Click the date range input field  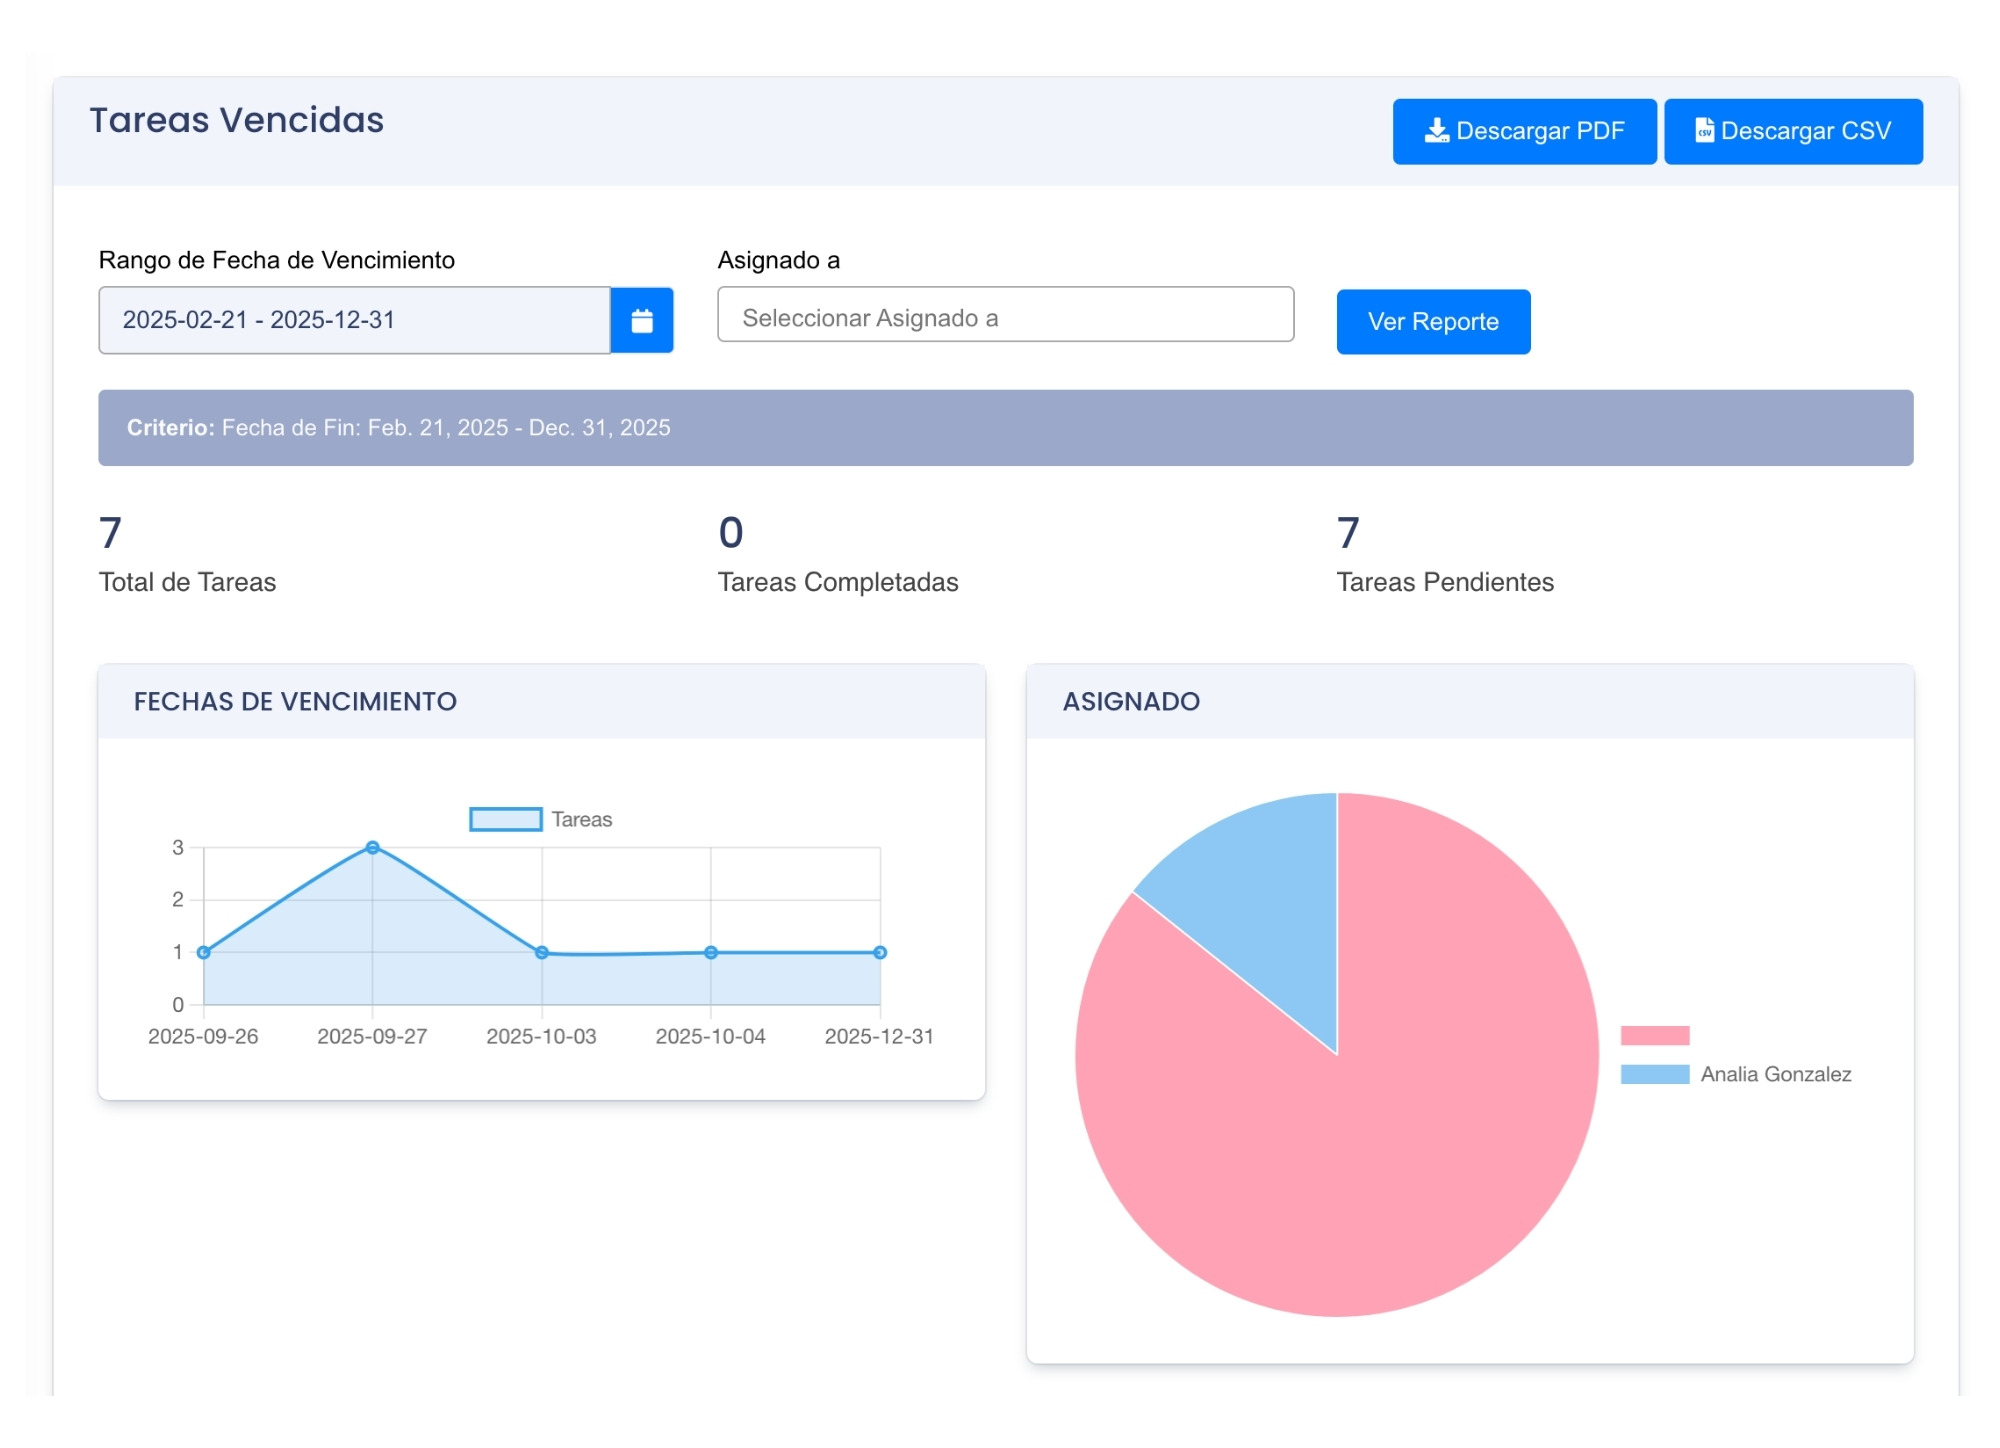[x=354, y=321]
